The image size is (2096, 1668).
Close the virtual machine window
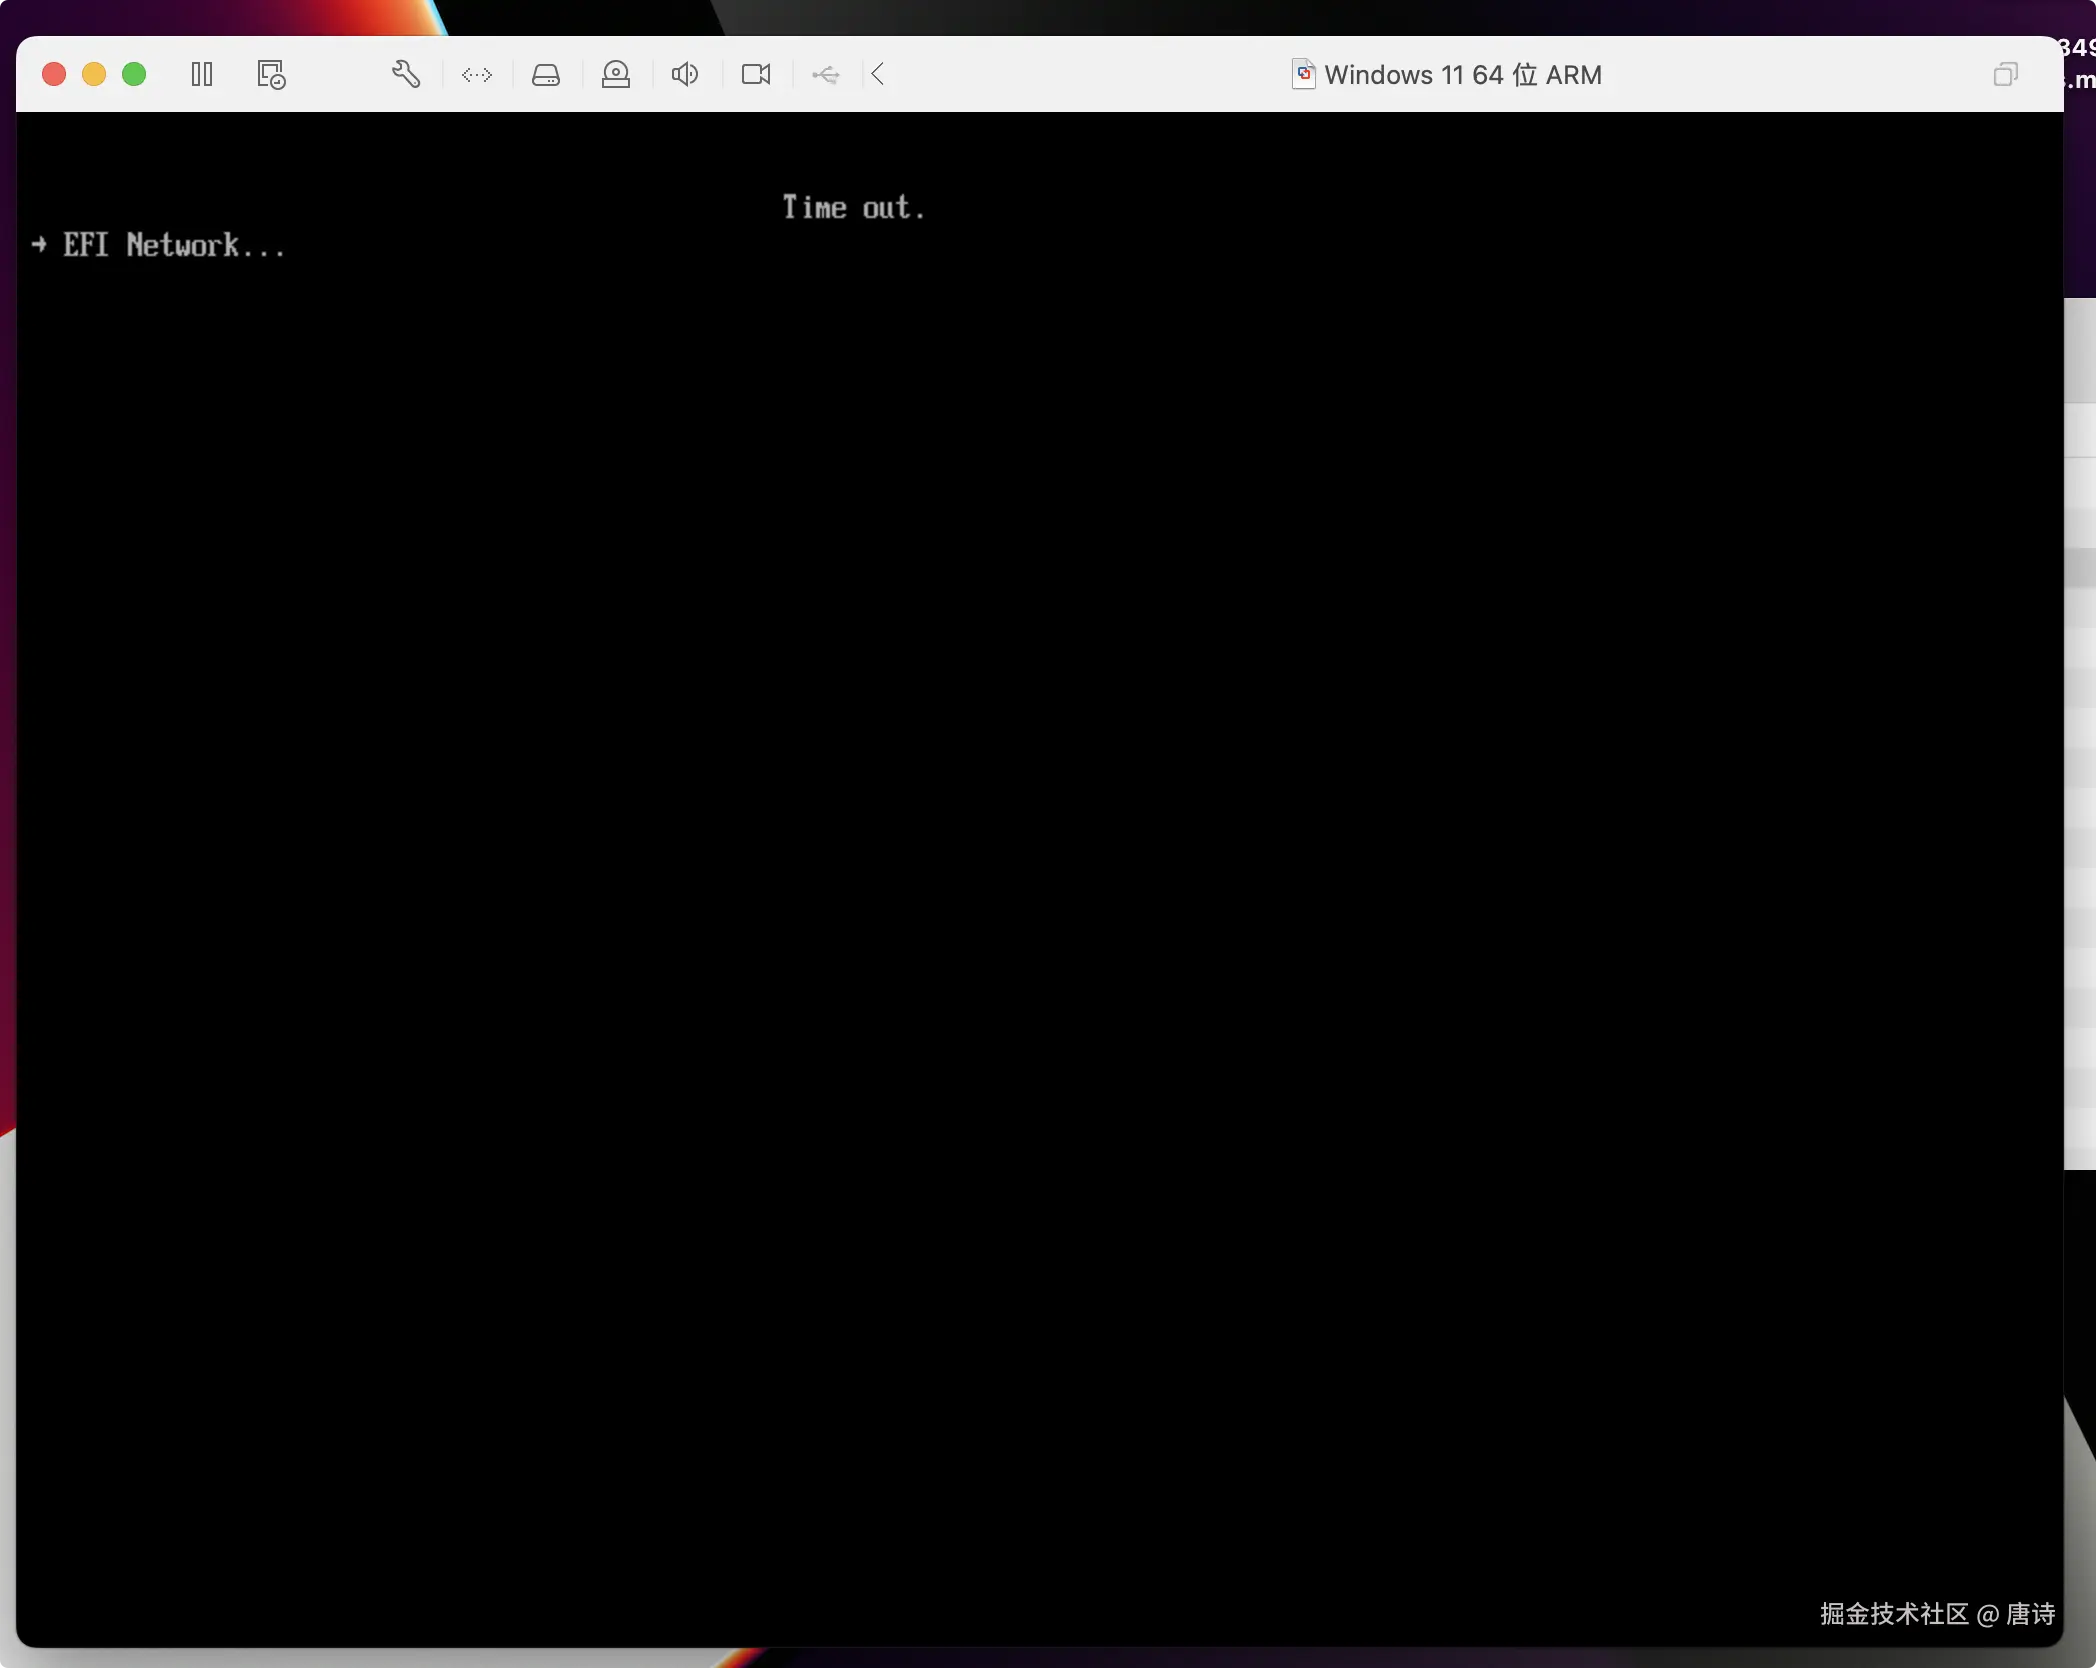(x=54, y=75)
